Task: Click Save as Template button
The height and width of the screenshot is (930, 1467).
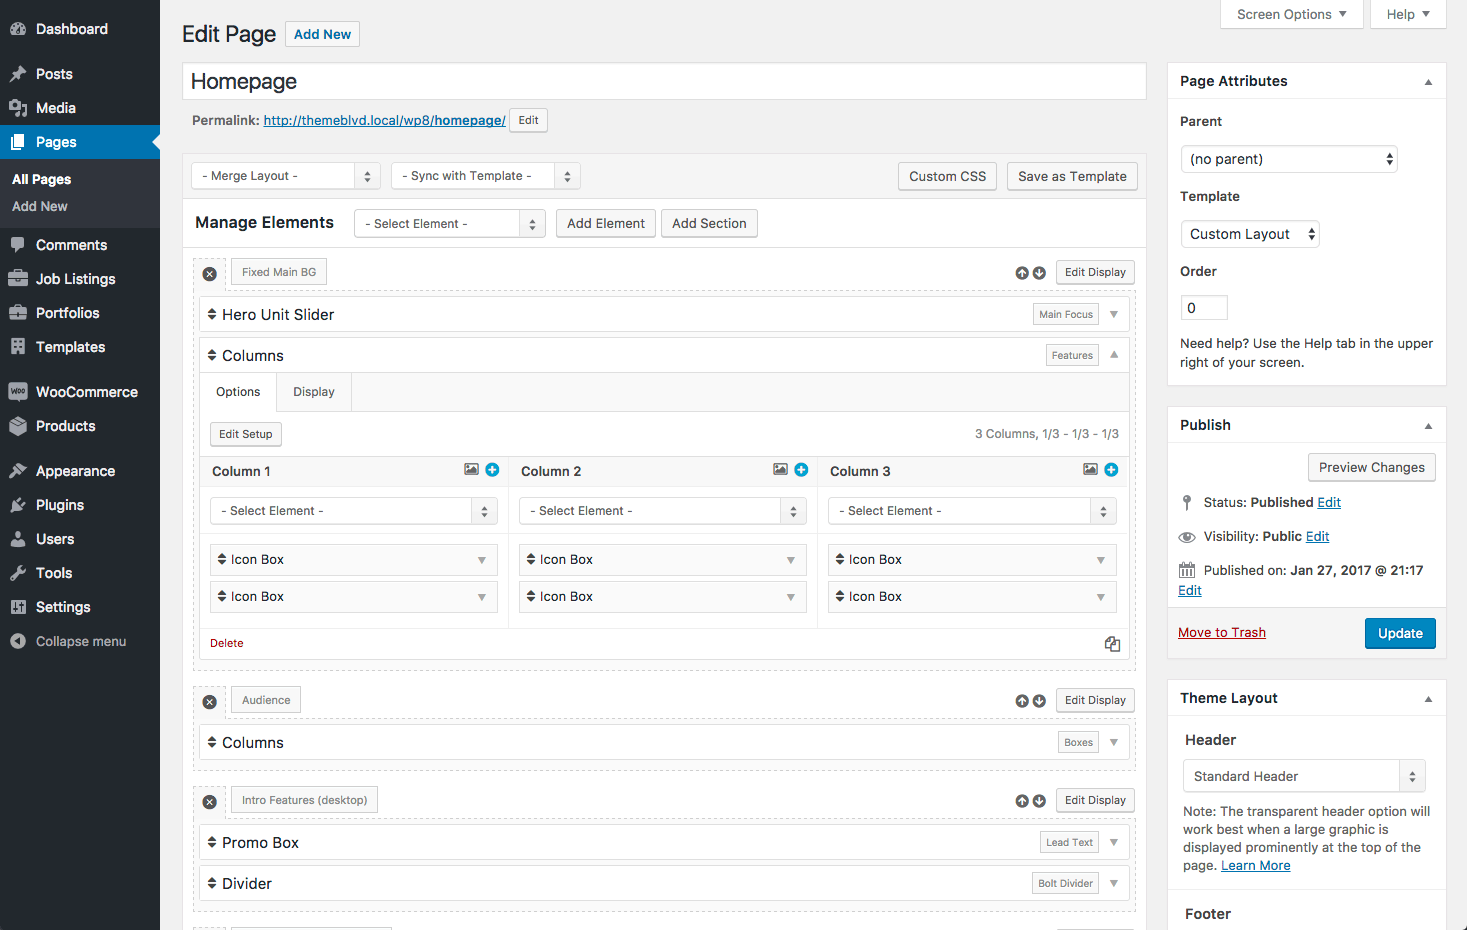Action: coord(1072,176)
